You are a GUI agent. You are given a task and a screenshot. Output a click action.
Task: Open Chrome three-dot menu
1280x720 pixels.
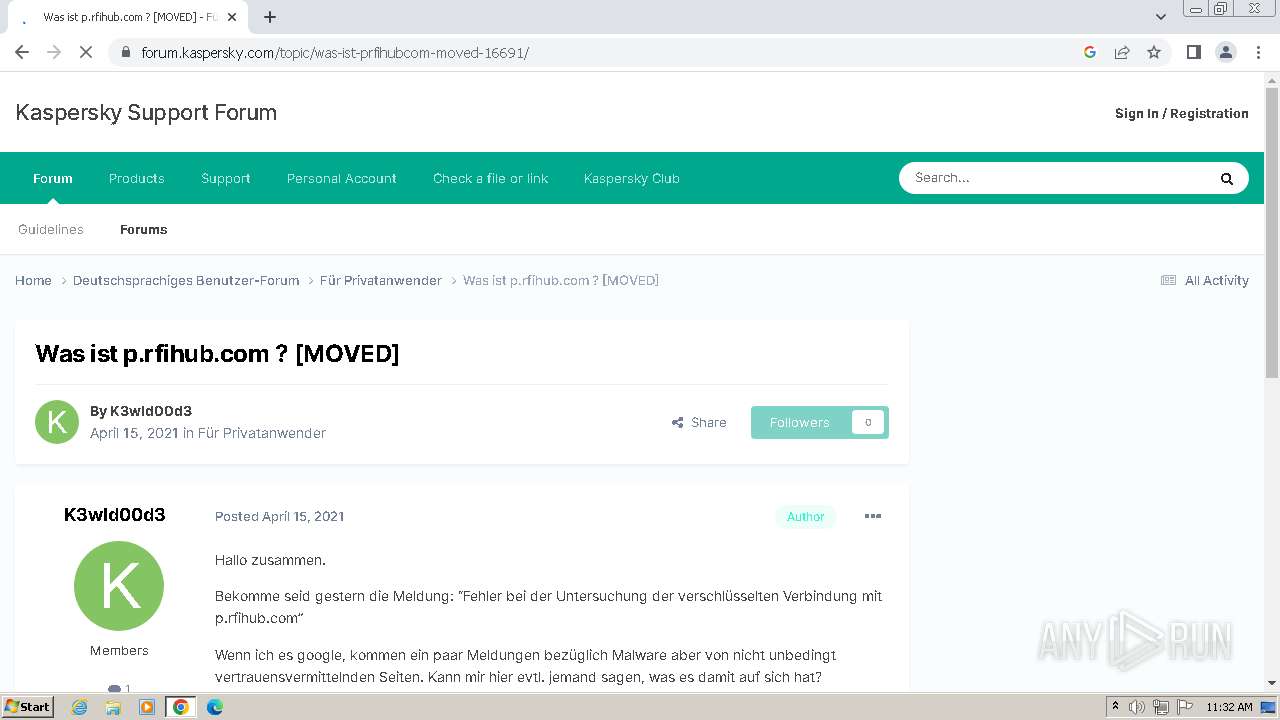[1259, 52]
